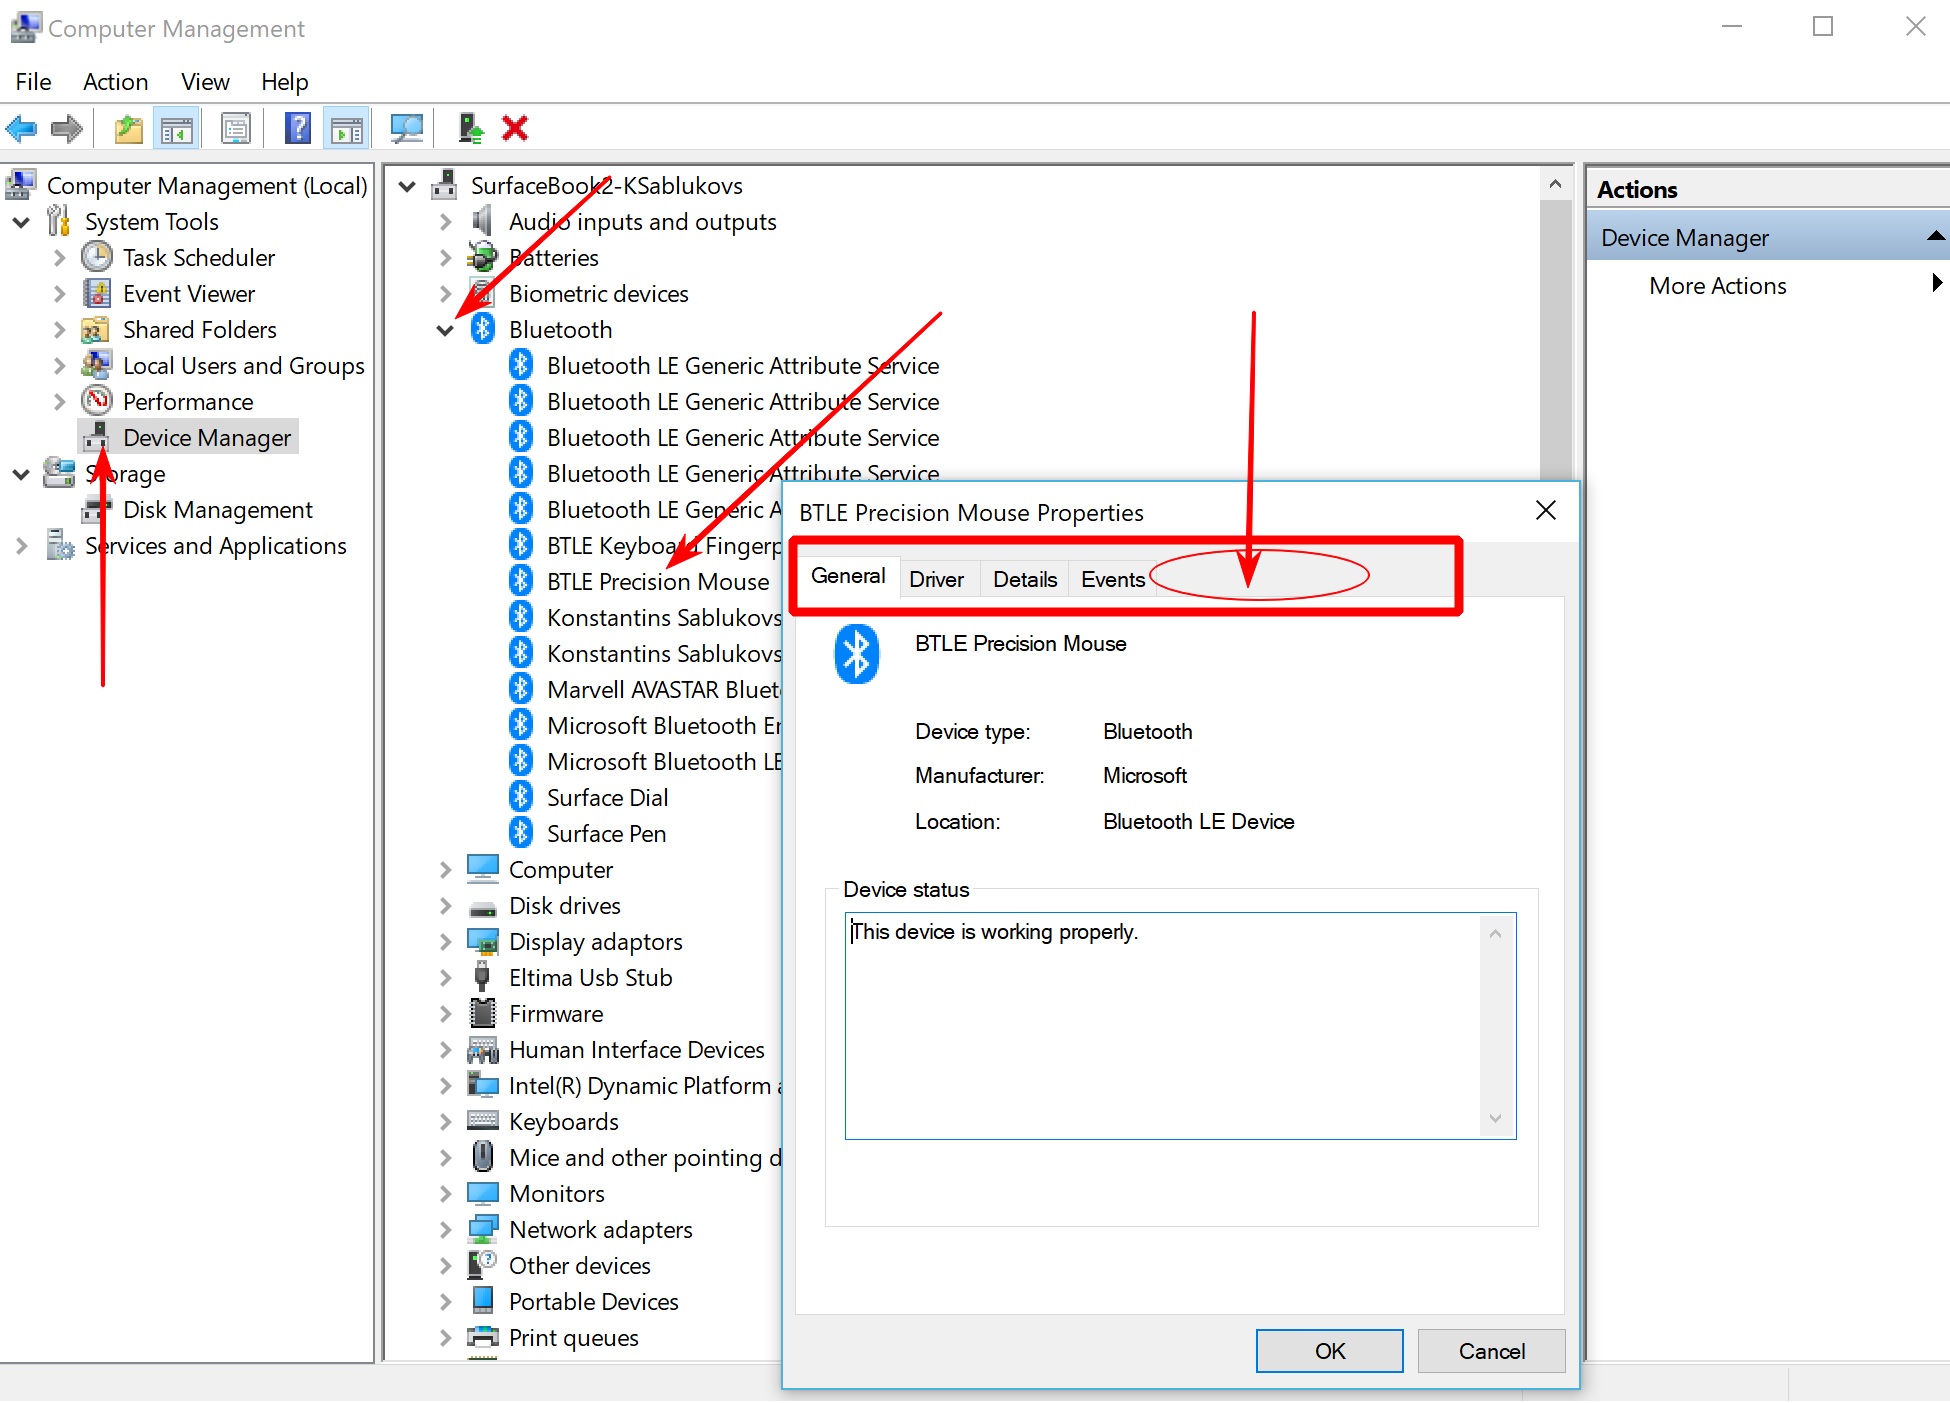Toggle the Show/Hide Action Pane icon
1950x1403 pixels.
pyautogui.click(x=347, y=129)
